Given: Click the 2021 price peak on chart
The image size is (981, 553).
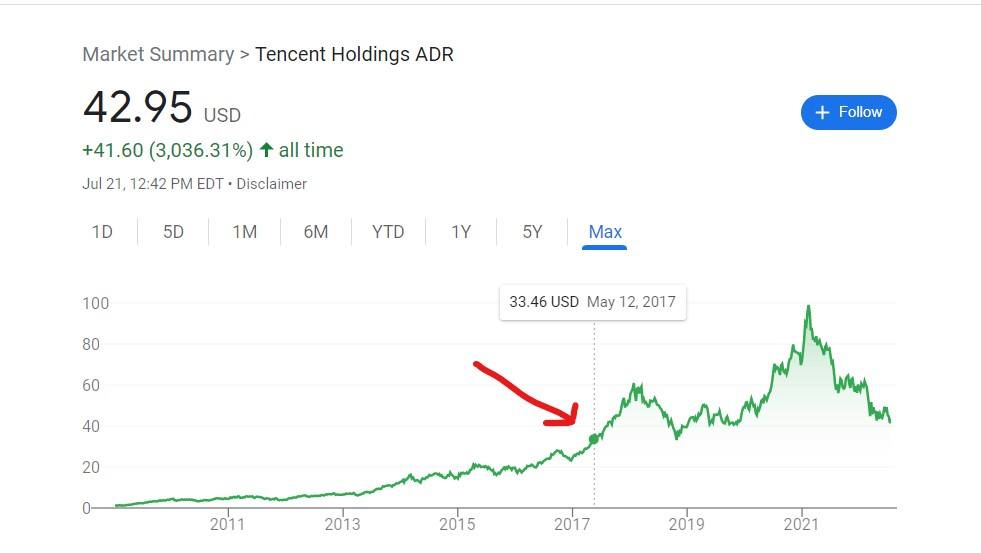Looking at the screenshot, I should 808,307.
